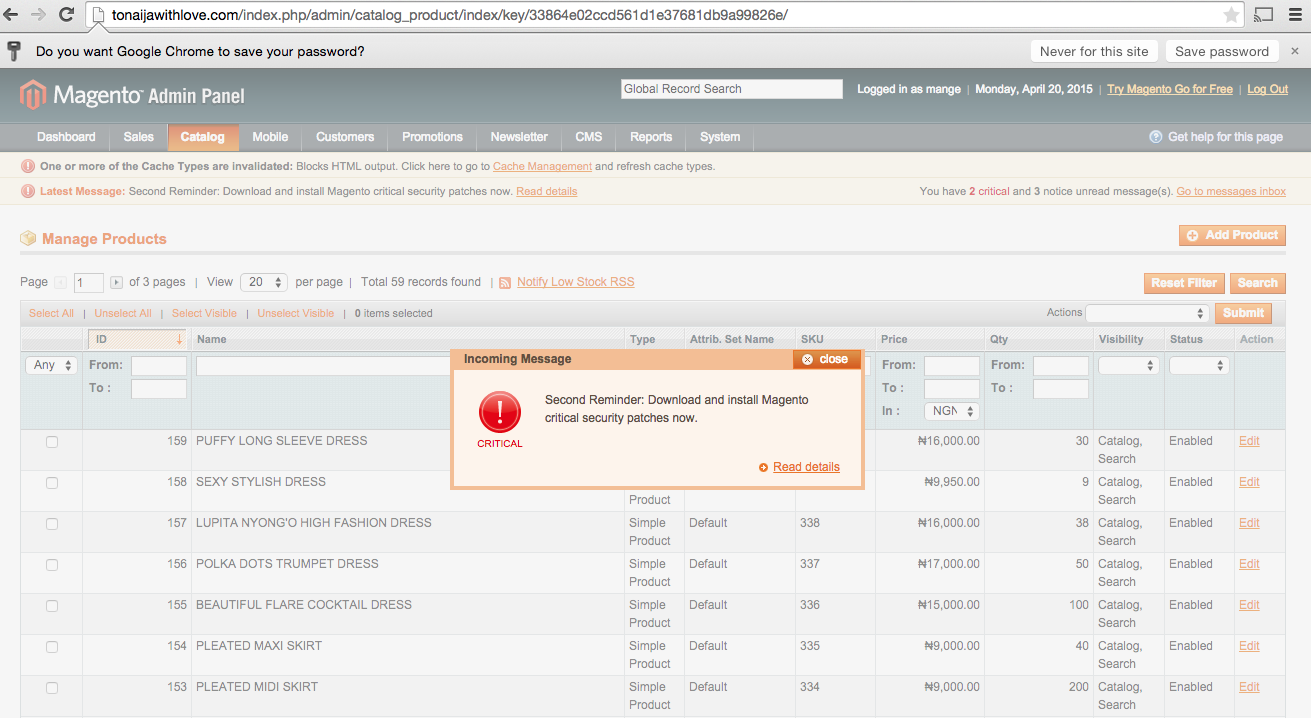Open the Dashboard menu
The image size is (1311, 718).
point(66,137)
